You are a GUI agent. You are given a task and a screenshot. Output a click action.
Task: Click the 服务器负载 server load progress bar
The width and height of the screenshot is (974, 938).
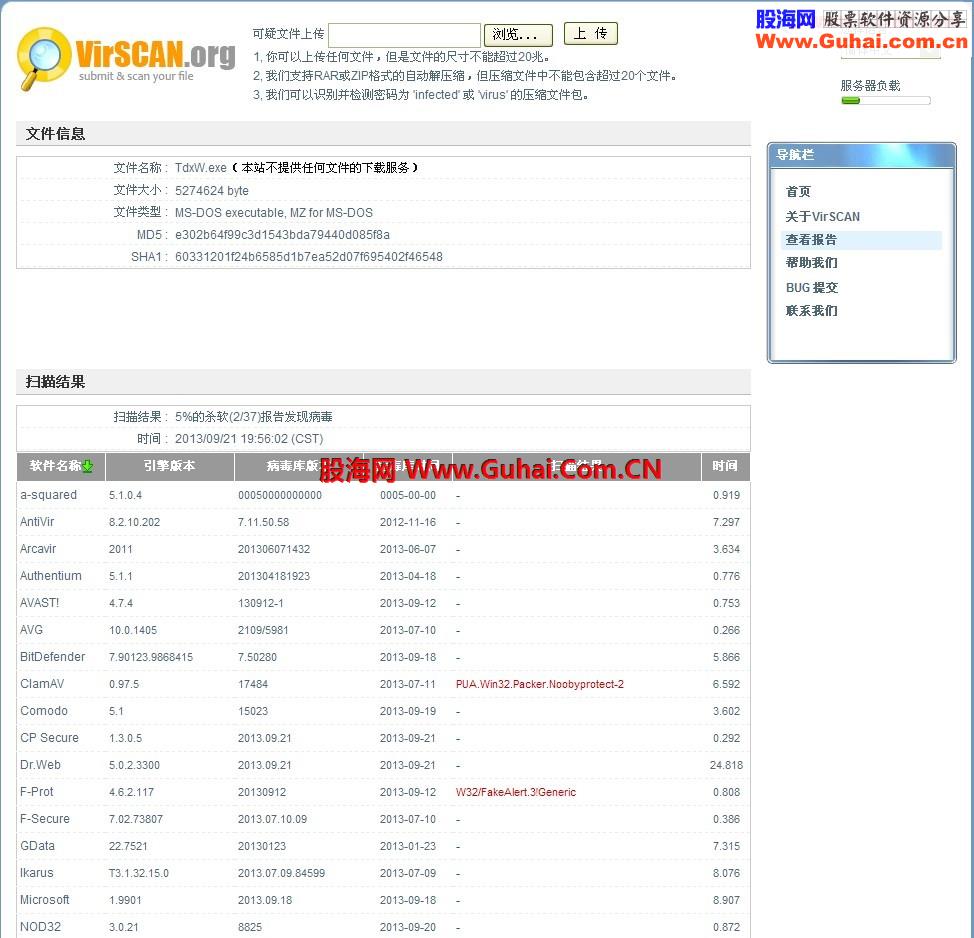coord(886,101)
